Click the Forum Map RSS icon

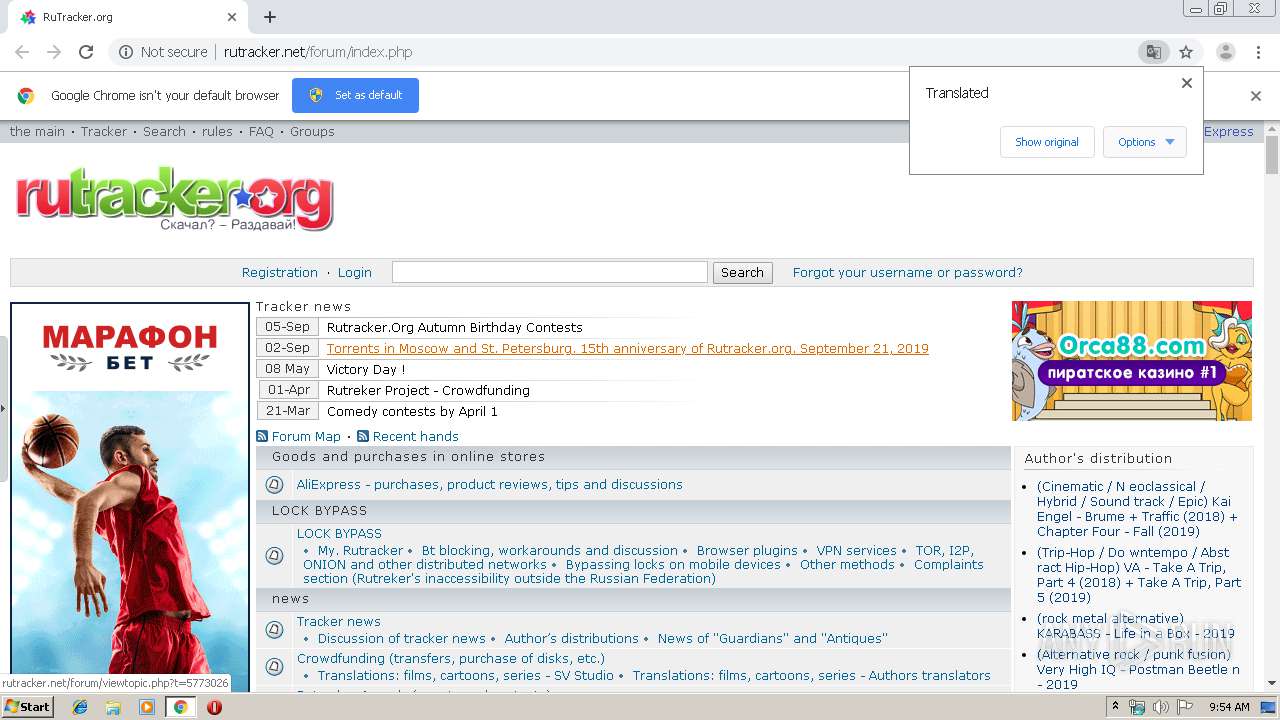pos(262,436)
